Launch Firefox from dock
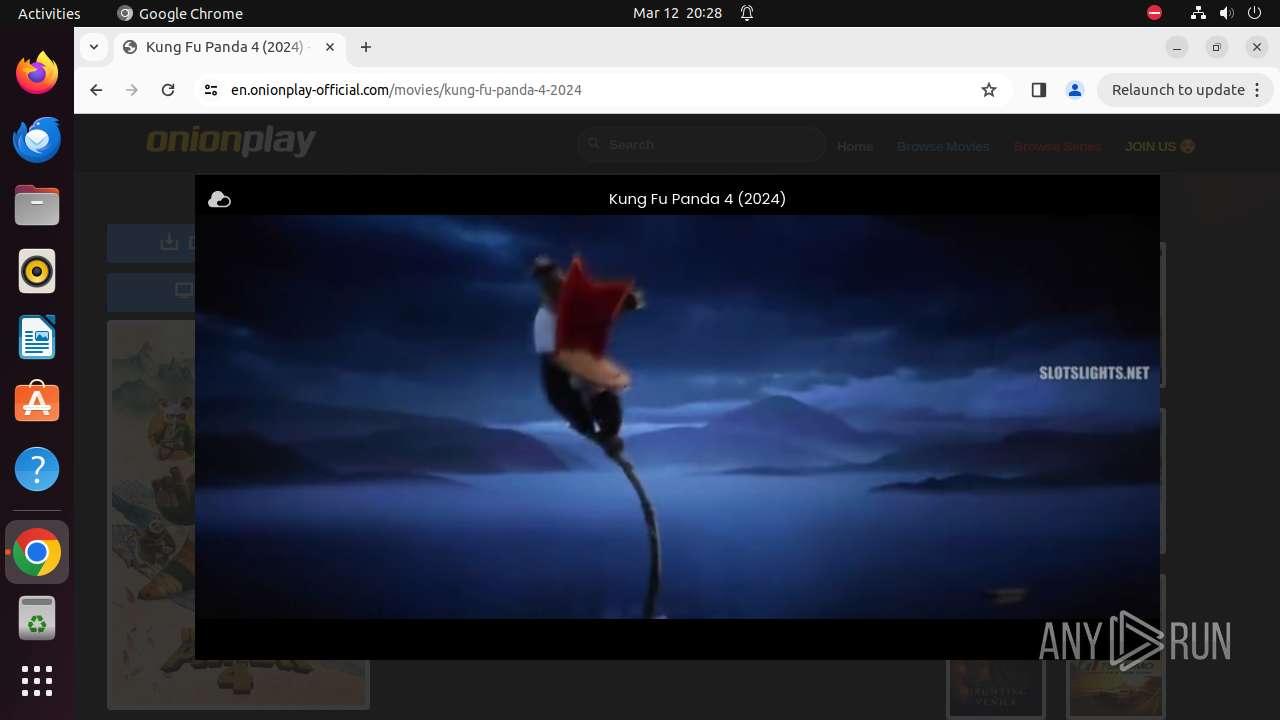Image resolution: width=1280 pixels, height=720 pixels. [x=37, y=73]
